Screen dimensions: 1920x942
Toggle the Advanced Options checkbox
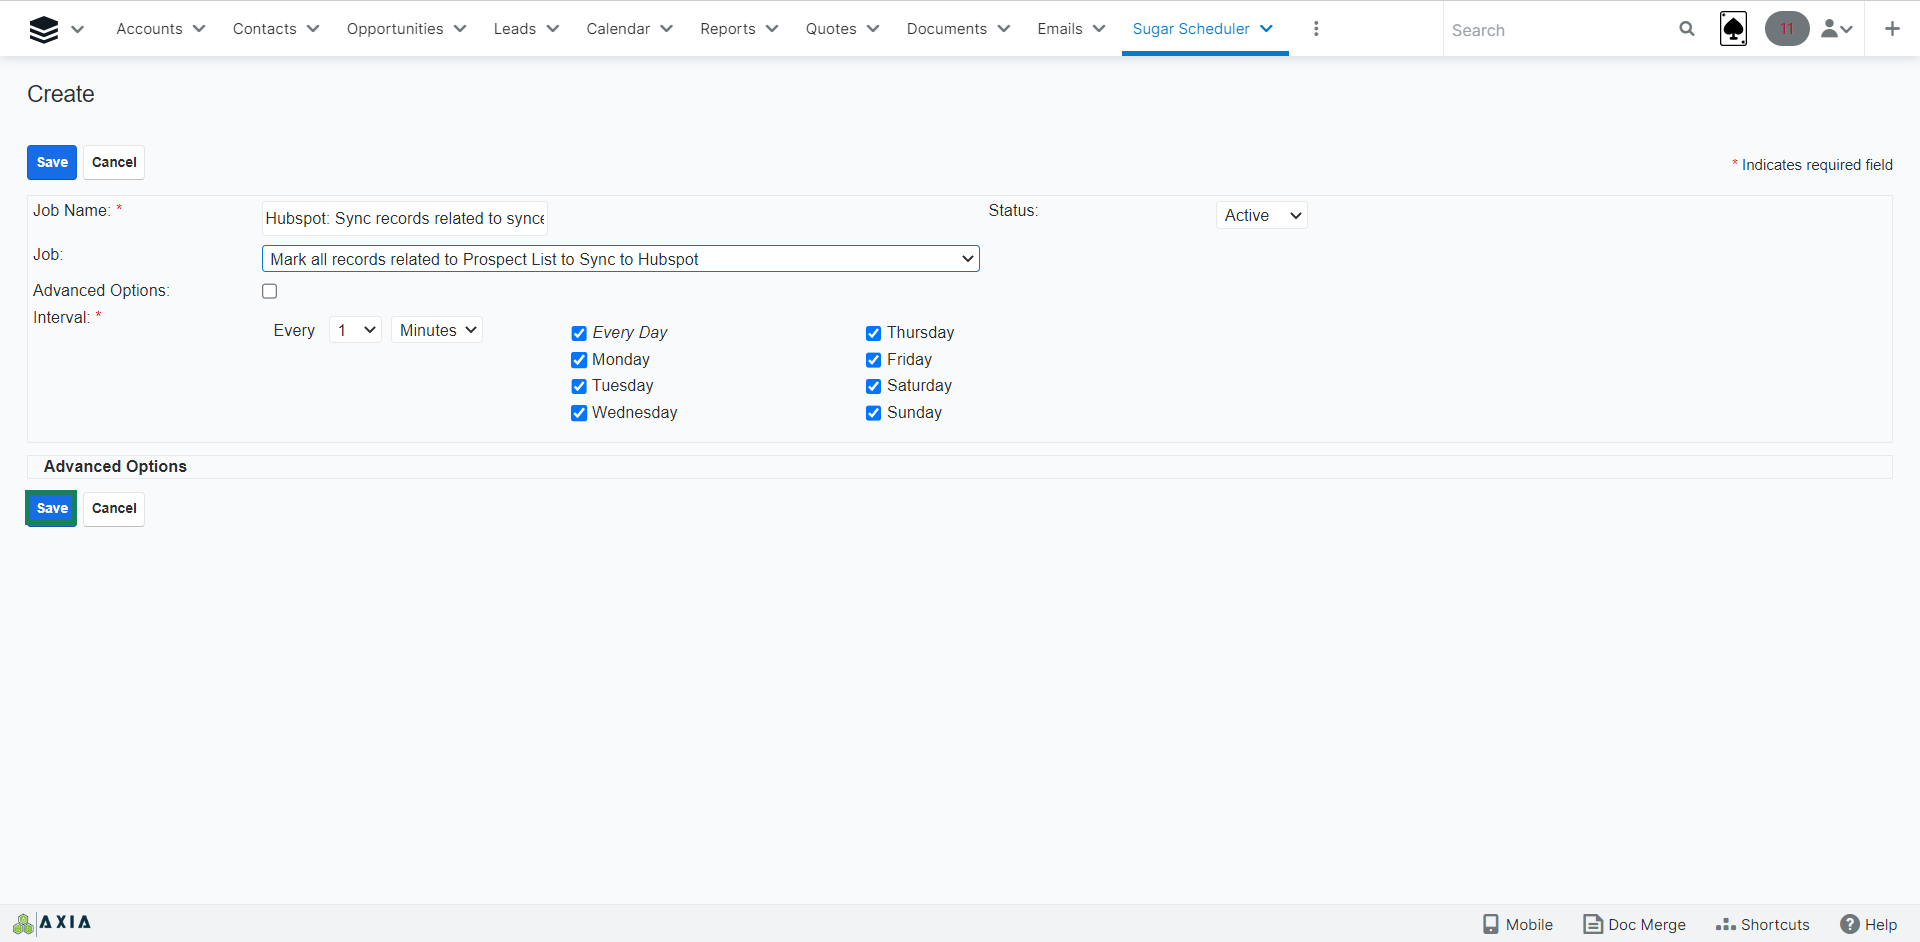(x=269, y=291)
